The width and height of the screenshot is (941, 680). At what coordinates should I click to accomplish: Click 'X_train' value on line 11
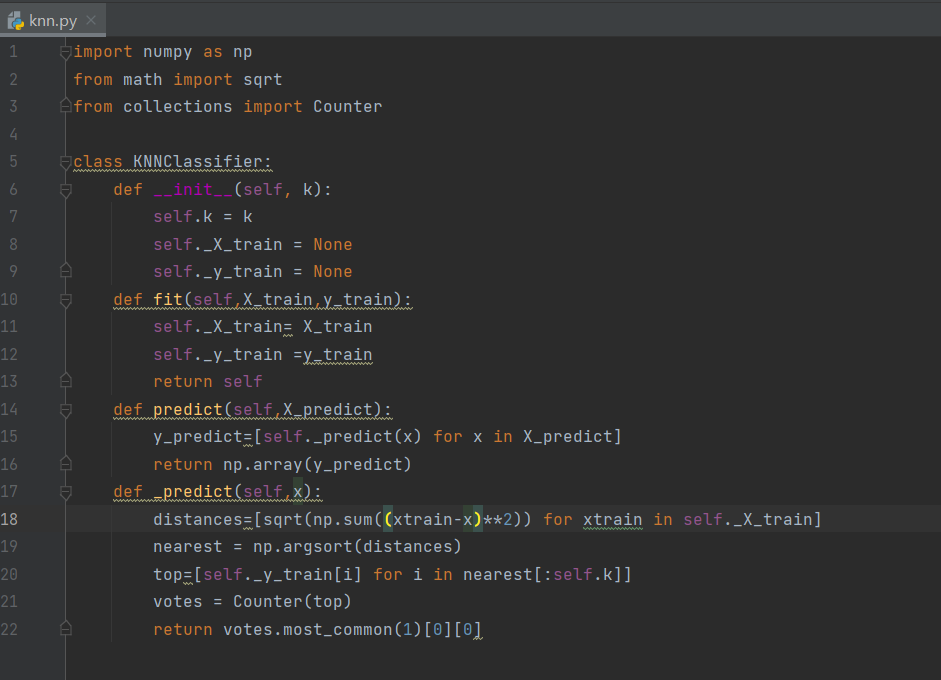pyautogui.click(x=337, y=326)
